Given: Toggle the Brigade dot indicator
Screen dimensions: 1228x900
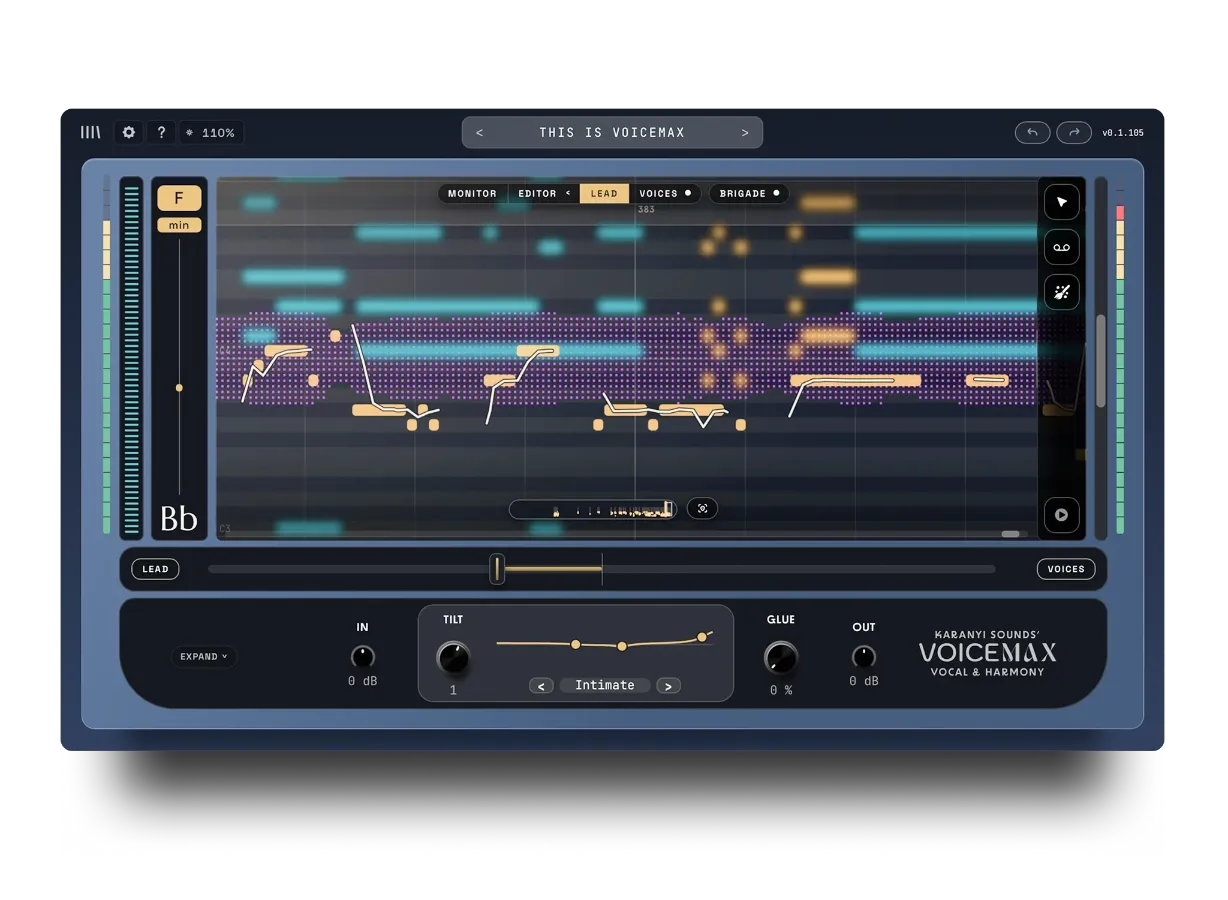Looking at the screenshot, I should pyautogui.click(x=776, y=193).
